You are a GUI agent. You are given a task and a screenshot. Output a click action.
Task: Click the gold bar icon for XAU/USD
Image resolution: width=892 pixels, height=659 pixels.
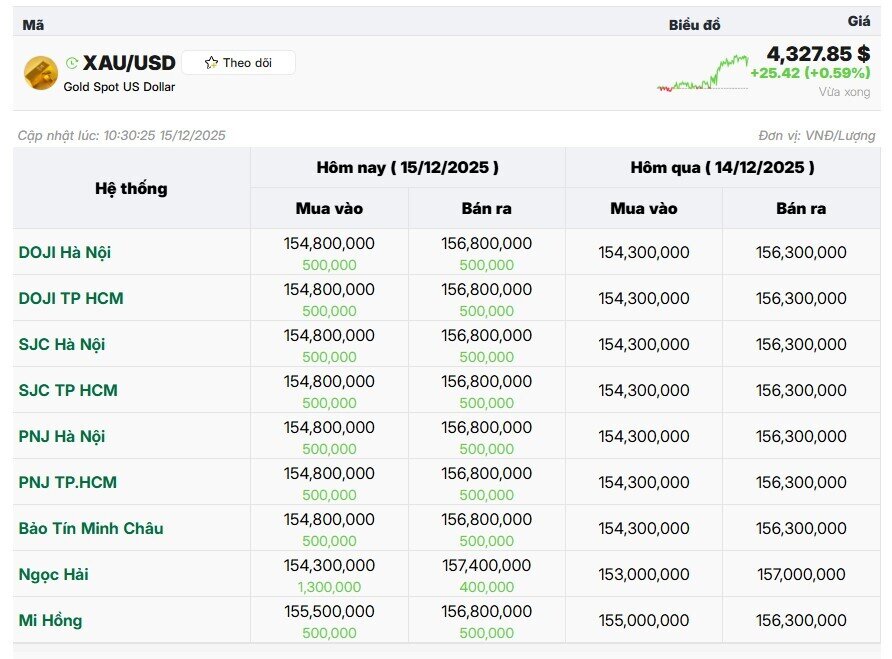[40, 72]
